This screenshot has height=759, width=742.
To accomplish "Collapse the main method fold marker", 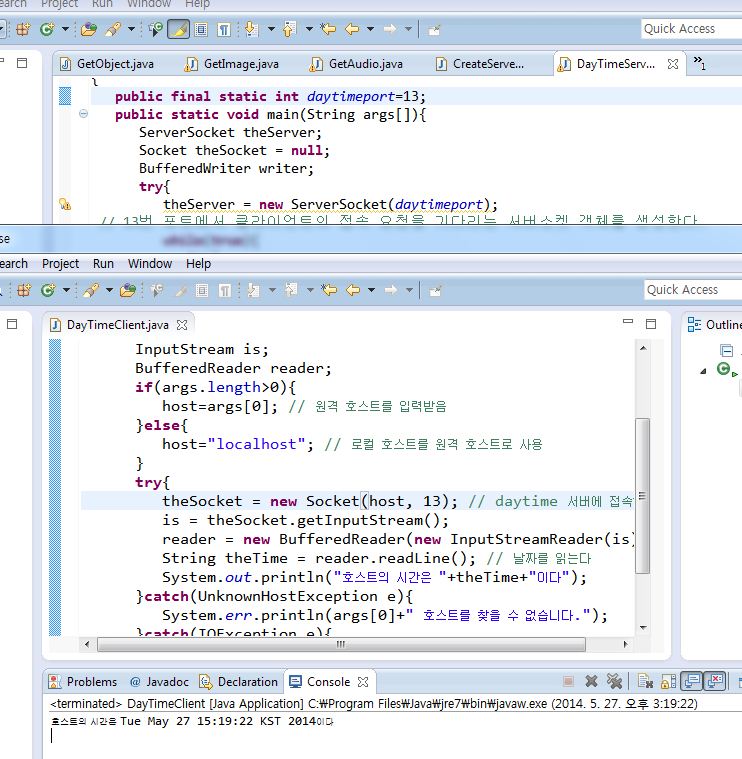I will 84,115.
